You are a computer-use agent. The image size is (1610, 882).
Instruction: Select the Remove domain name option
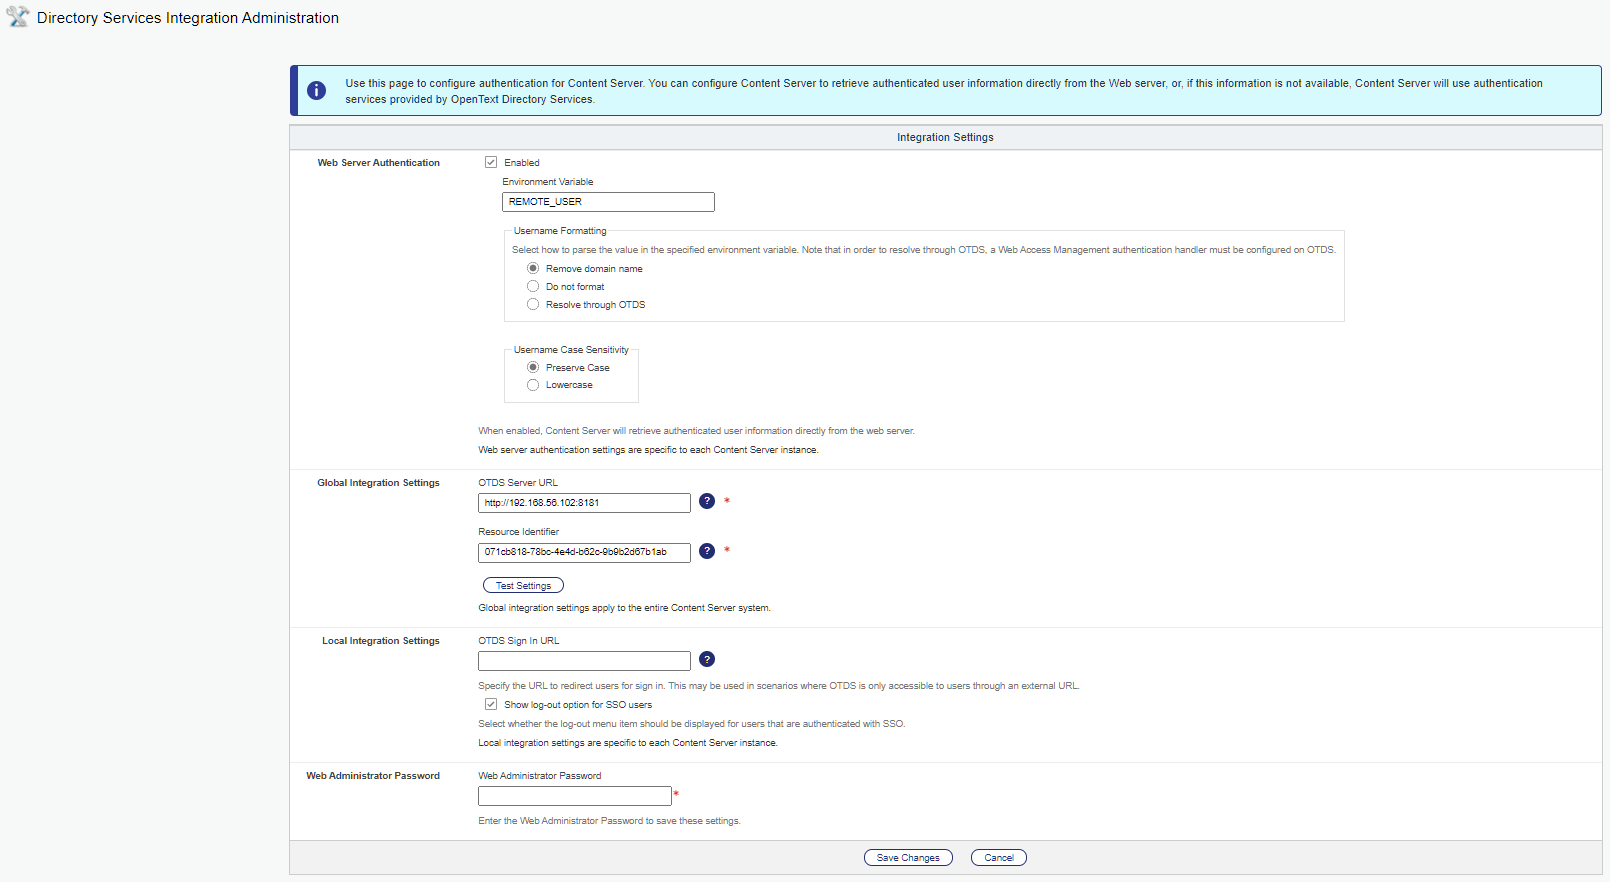[533, 268]
